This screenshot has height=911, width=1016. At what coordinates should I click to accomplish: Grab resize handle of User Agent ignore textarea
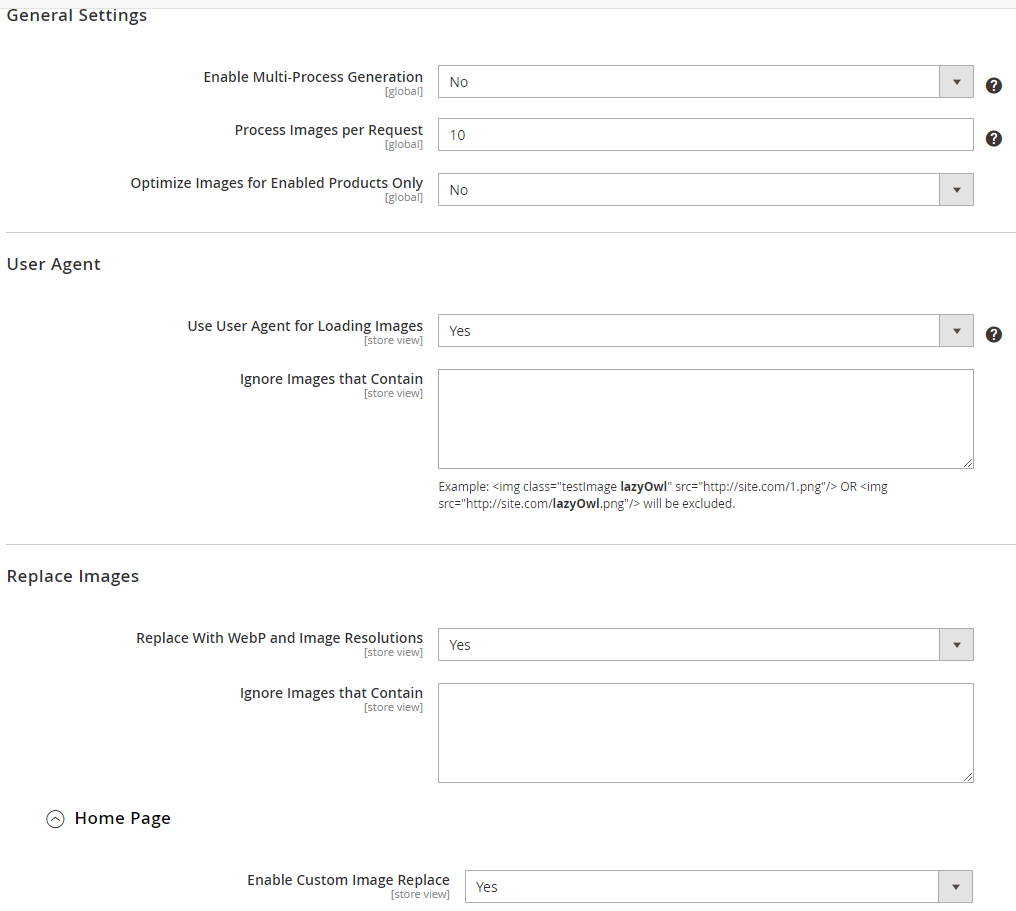(967, 463)
